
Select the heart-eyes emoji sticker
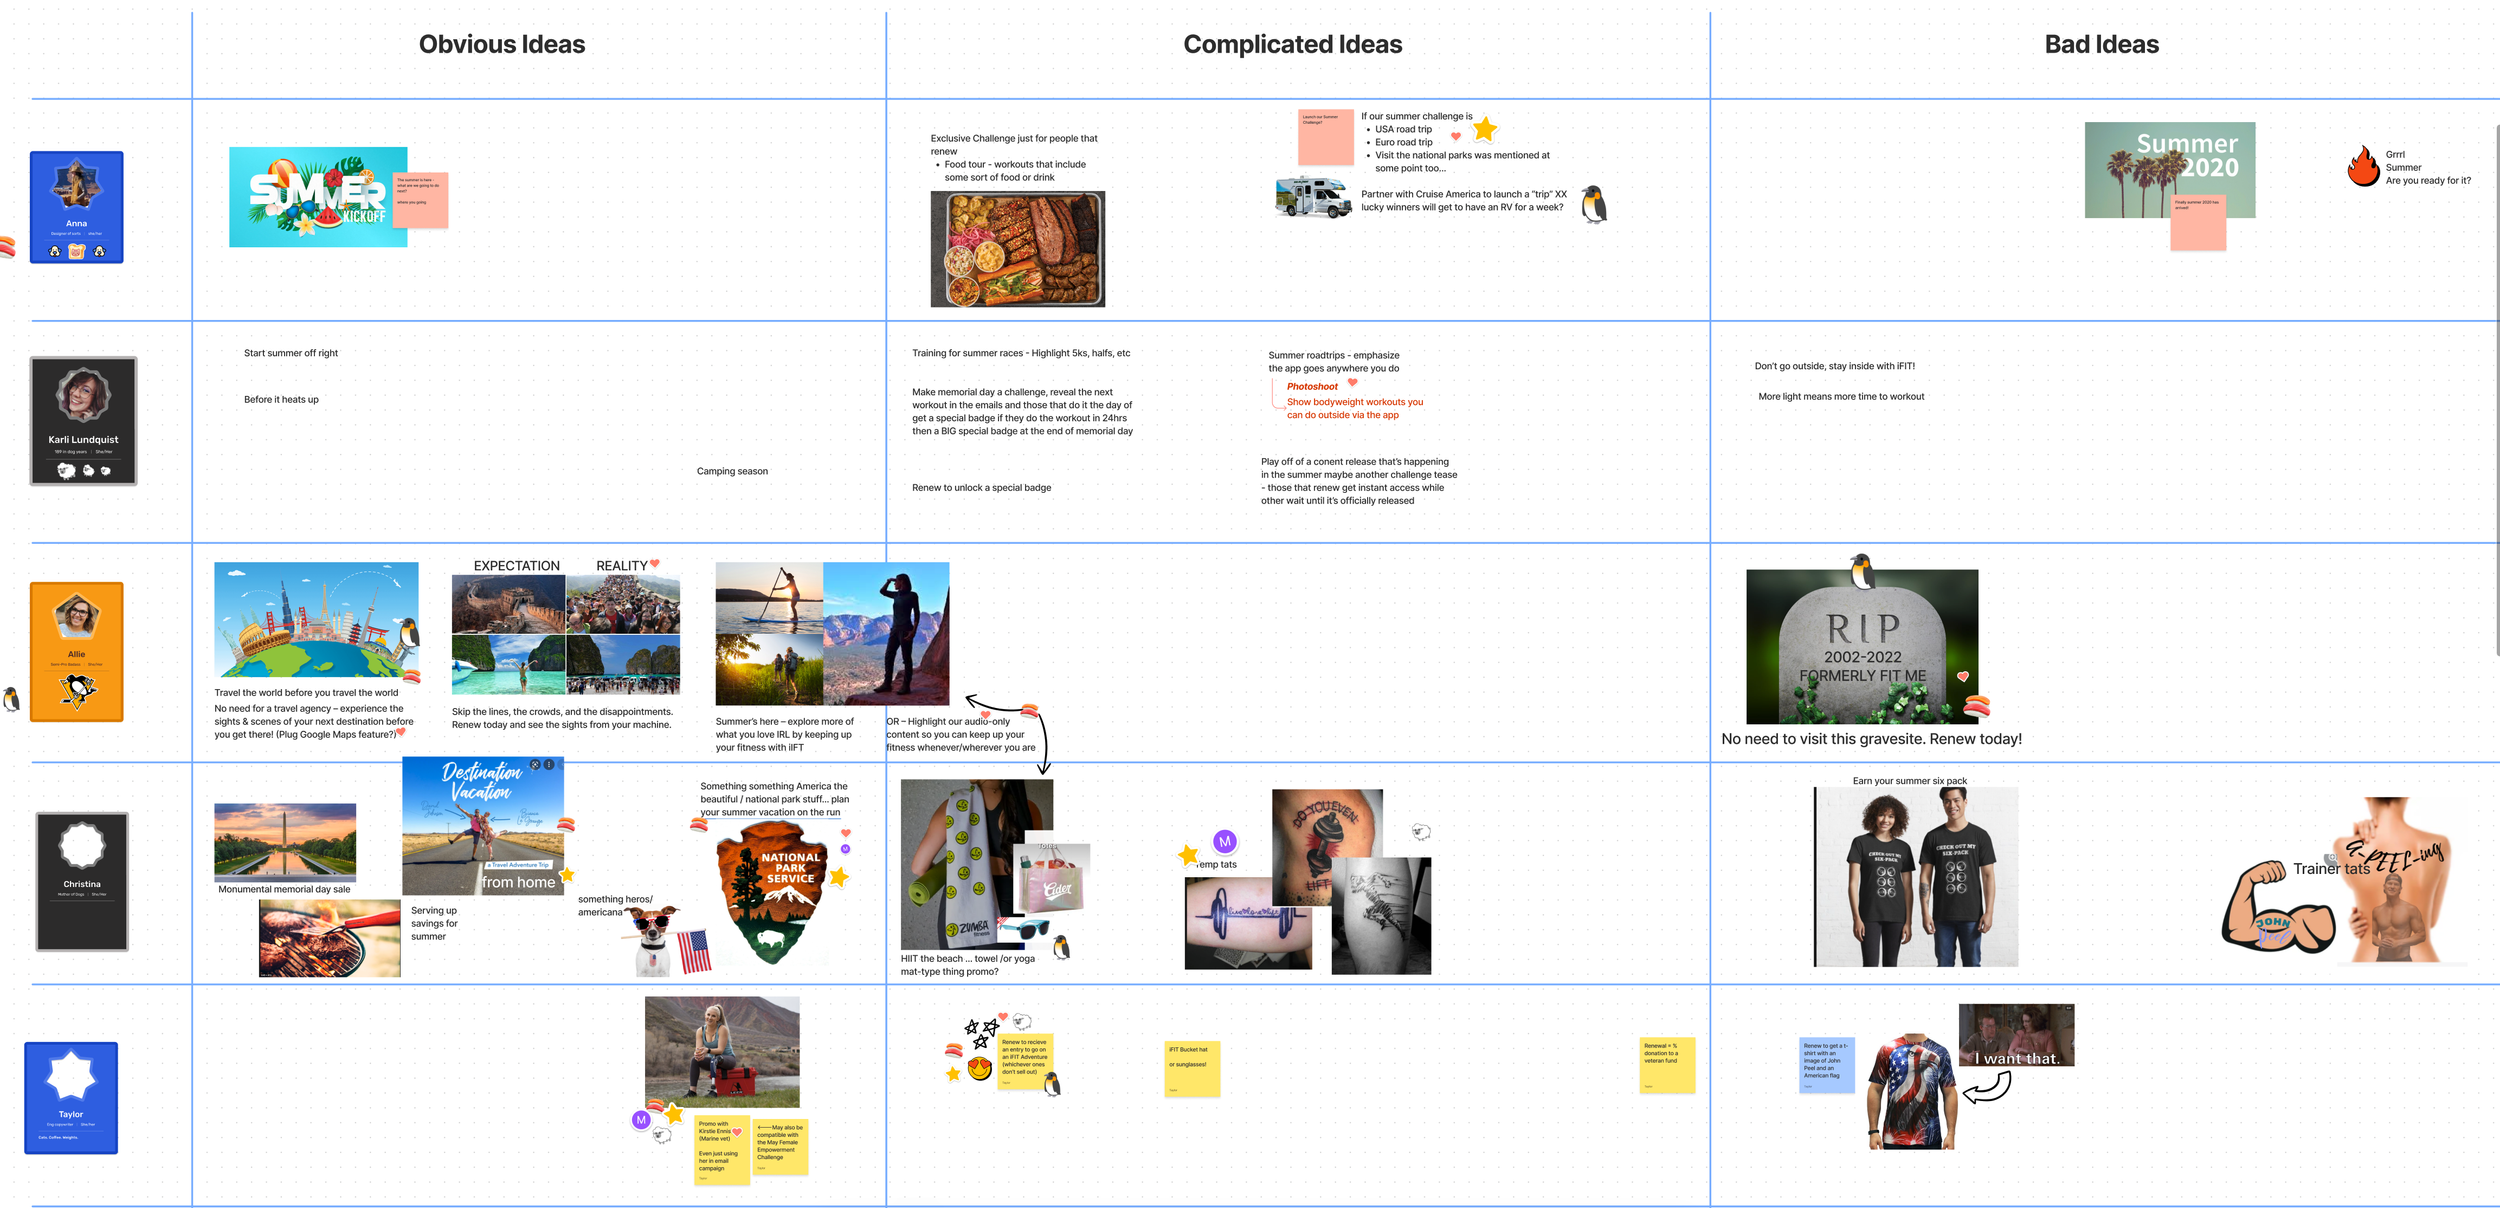[980, 1069]
